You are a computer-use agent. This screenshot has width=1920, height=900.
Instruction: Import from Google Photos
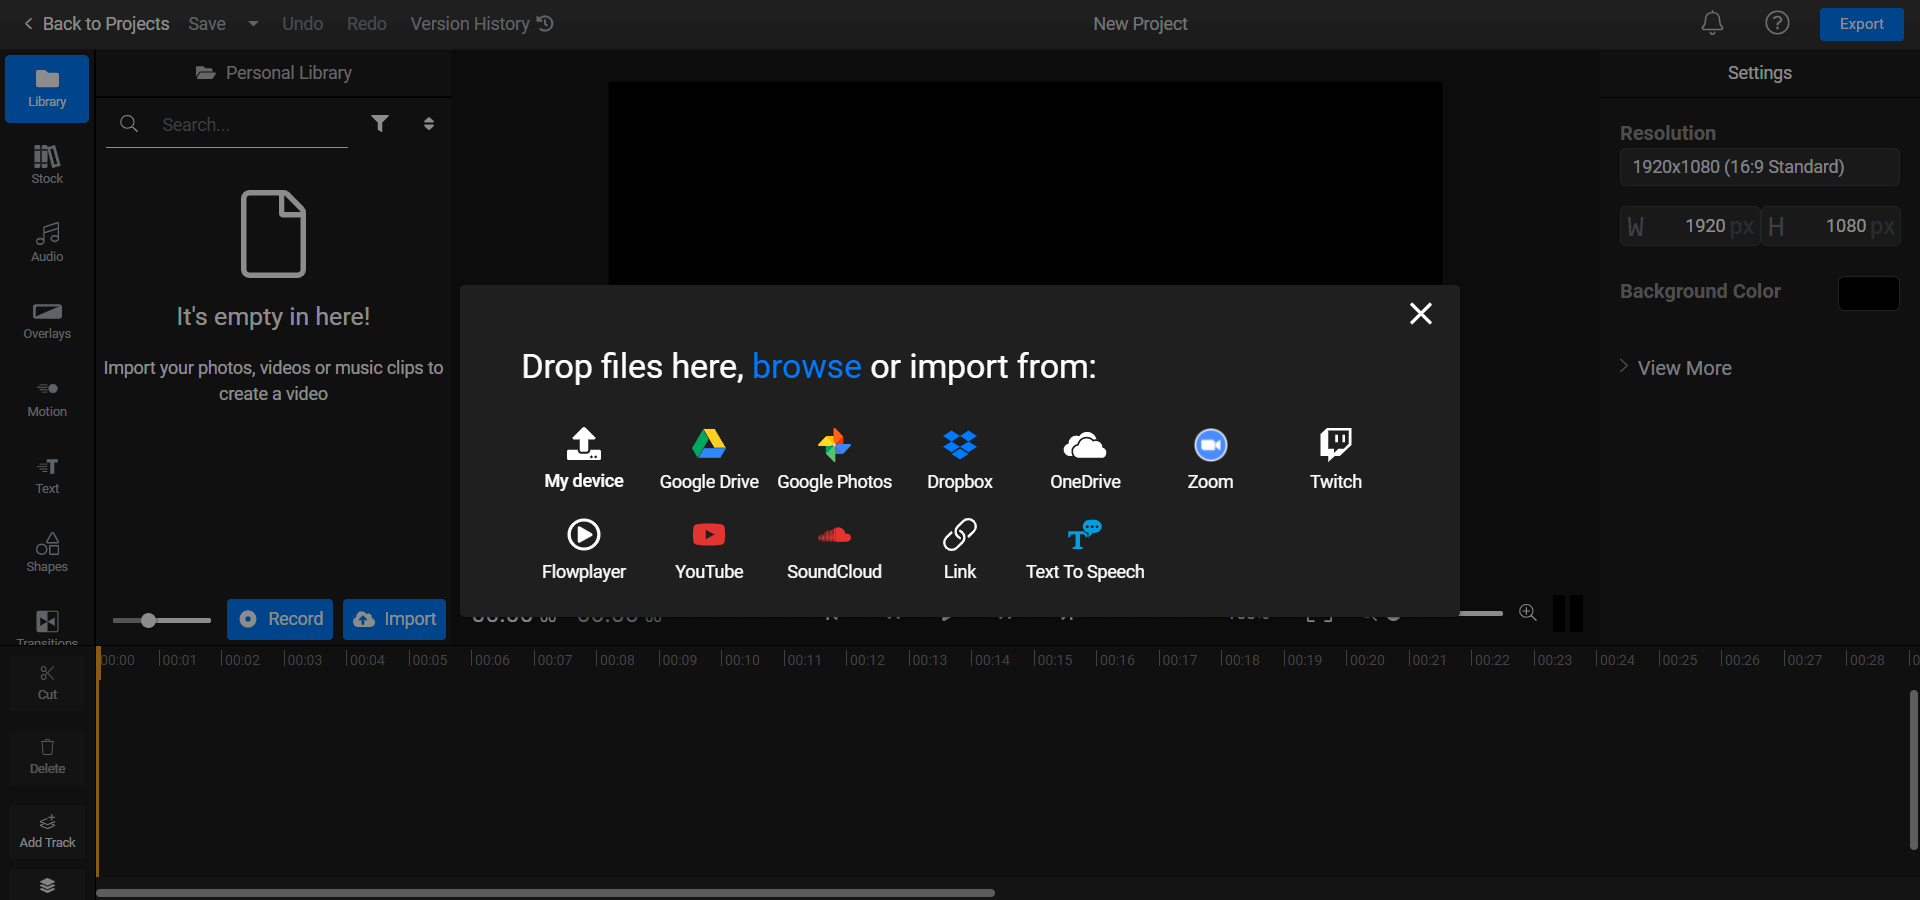[x=834, y=459]
